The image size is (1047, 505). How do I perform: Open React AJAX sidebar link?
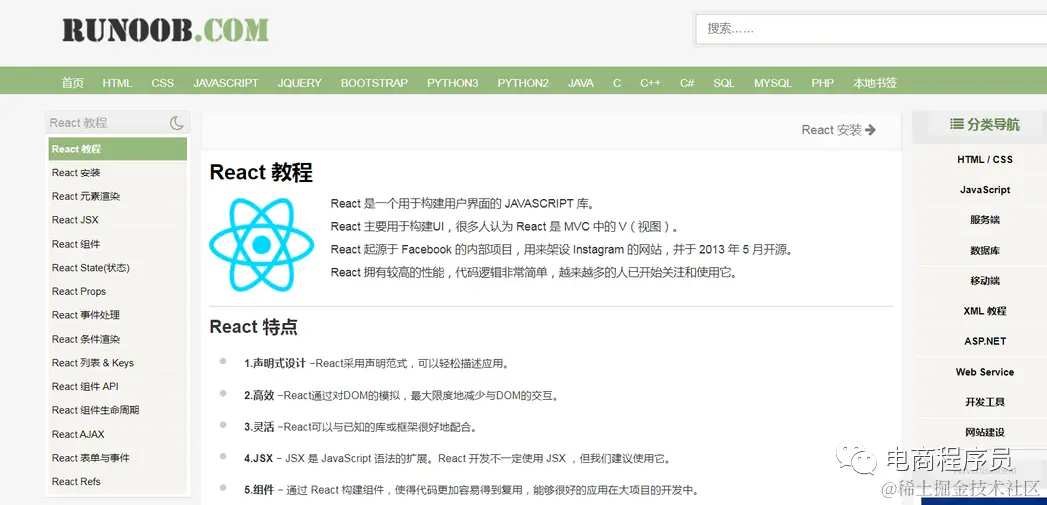coord(78,434)
